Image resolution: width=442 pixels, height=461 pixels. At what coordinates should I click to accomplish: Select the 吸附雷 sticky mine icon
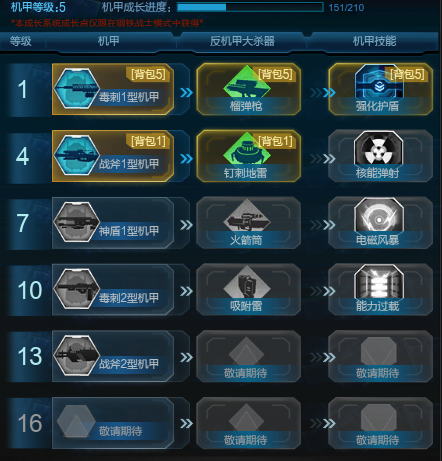[x=247, y=282]
